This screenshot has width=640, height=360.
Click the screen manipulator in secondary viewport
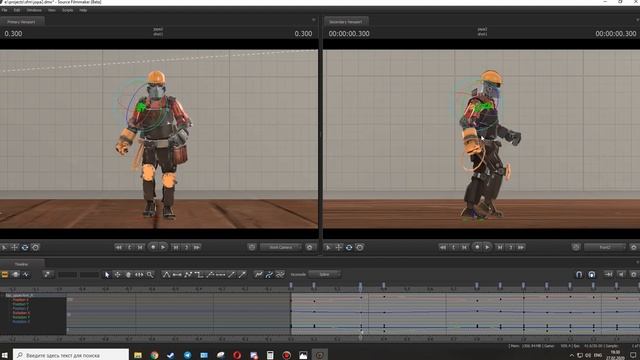click(x=360, y=247)
